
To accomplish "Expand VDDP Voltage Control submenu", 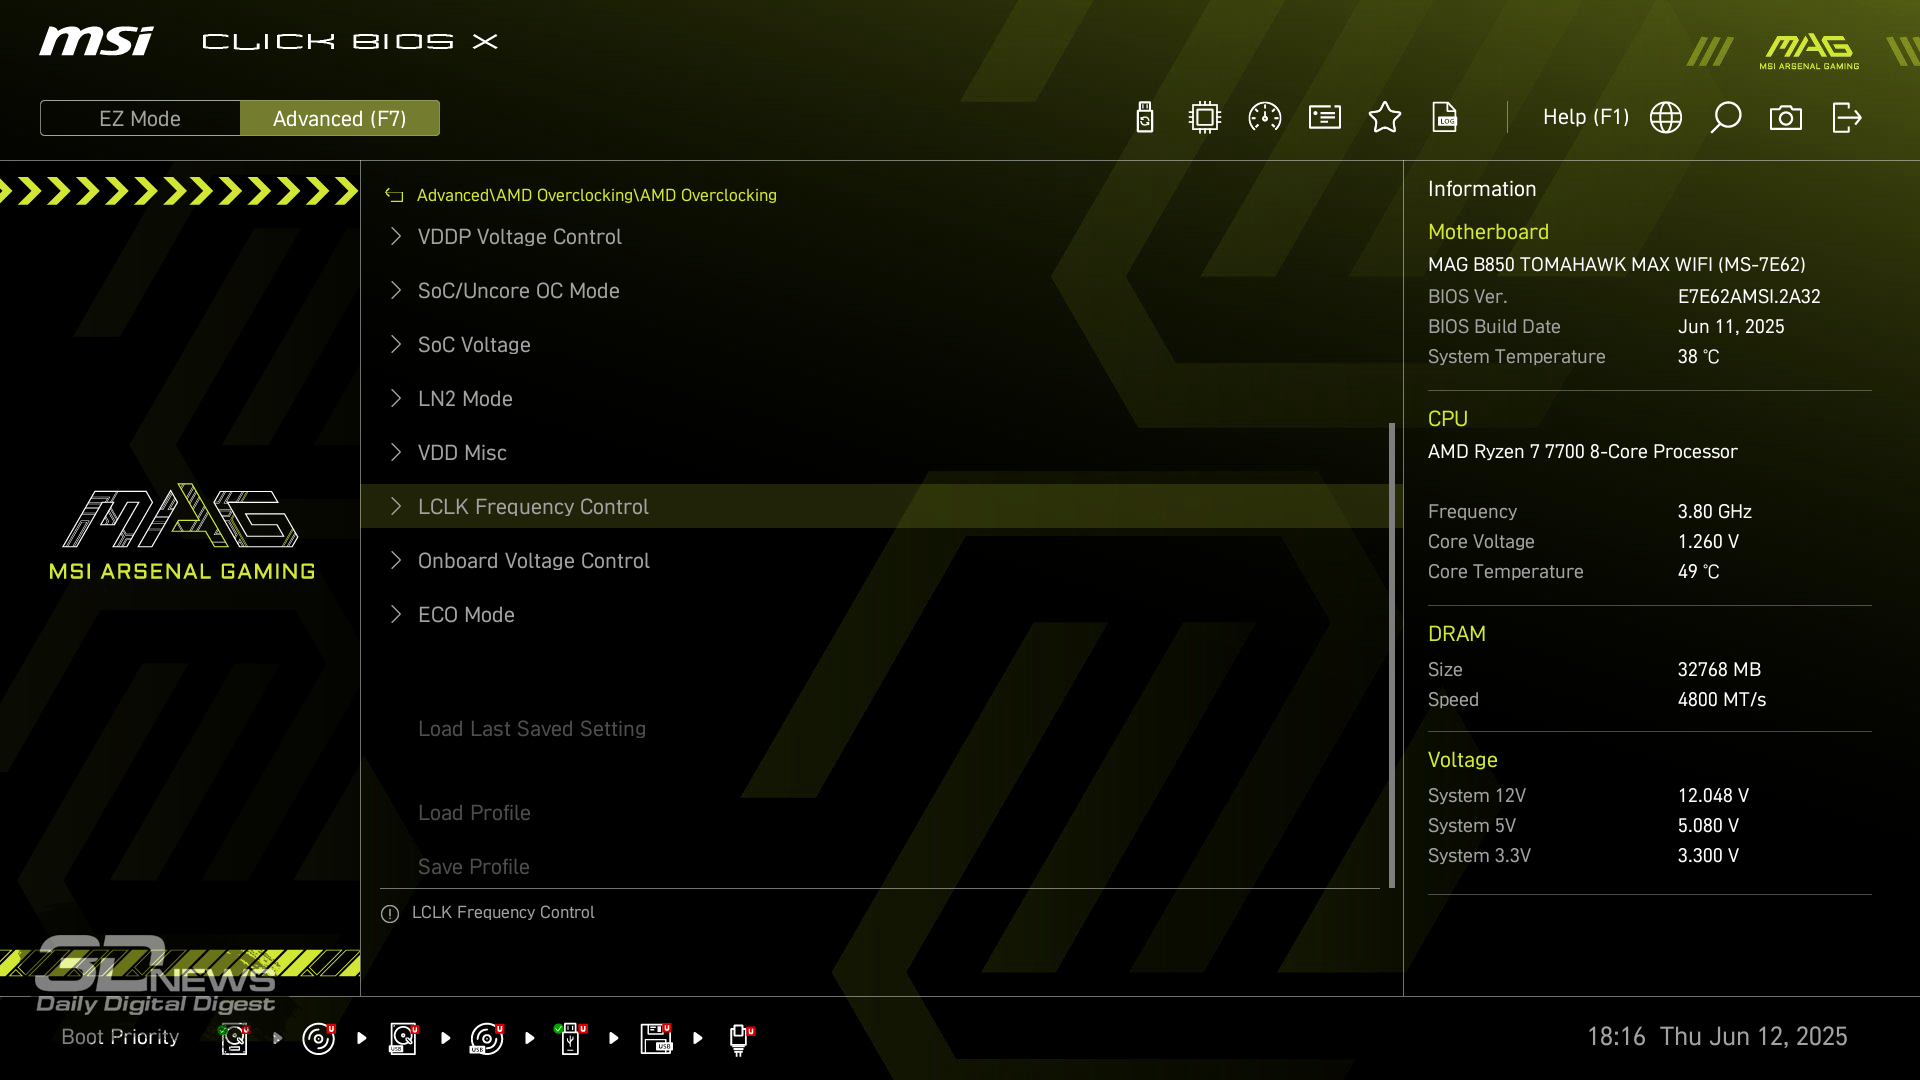I will coord(880,237).
